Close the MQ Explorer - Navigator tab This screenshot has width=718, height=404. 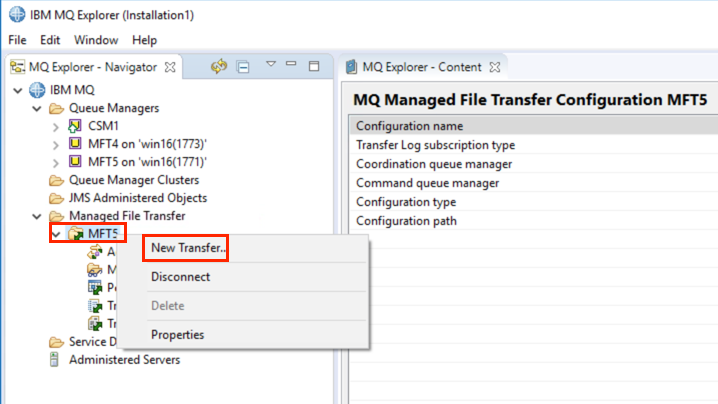(x=170, y=67)
